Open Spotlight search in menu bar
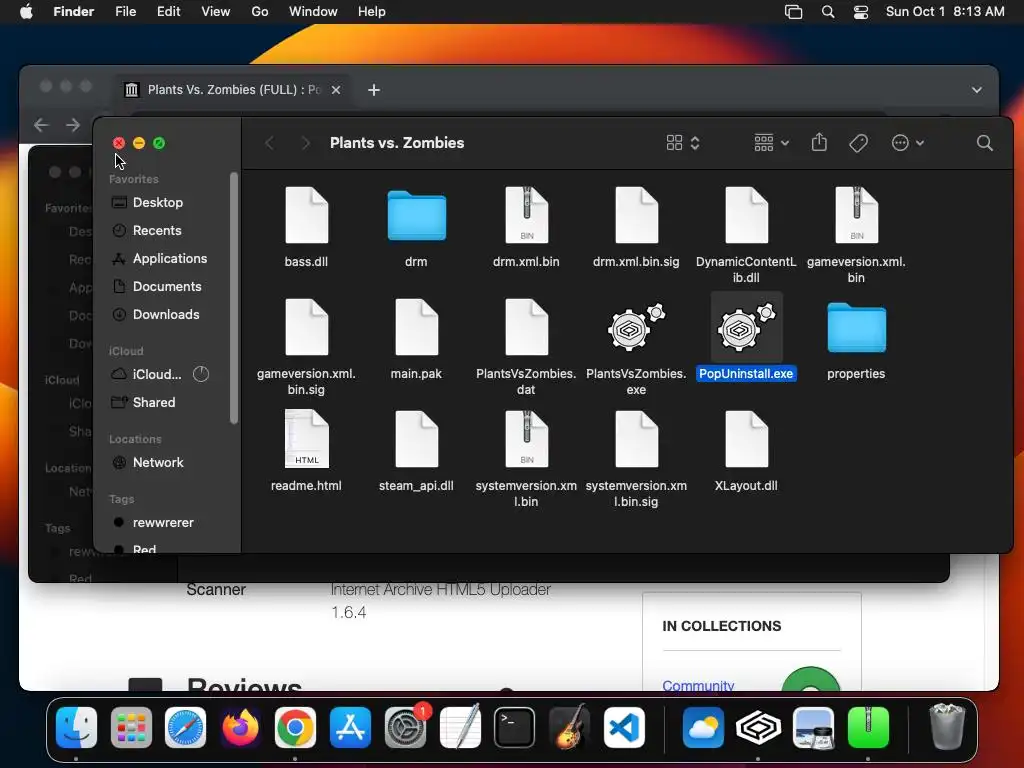 tap(828, 12)
